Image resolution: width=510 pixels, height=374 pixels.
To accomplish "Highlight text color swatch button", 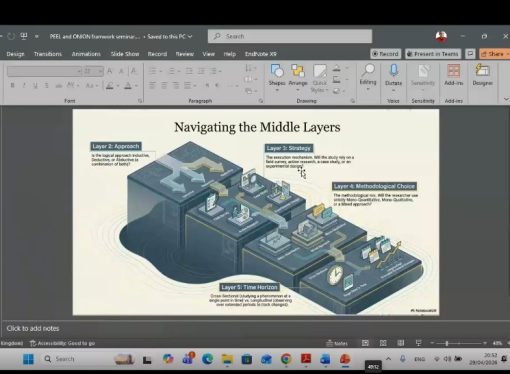I will pyautogui.click(x=110, y=86).
